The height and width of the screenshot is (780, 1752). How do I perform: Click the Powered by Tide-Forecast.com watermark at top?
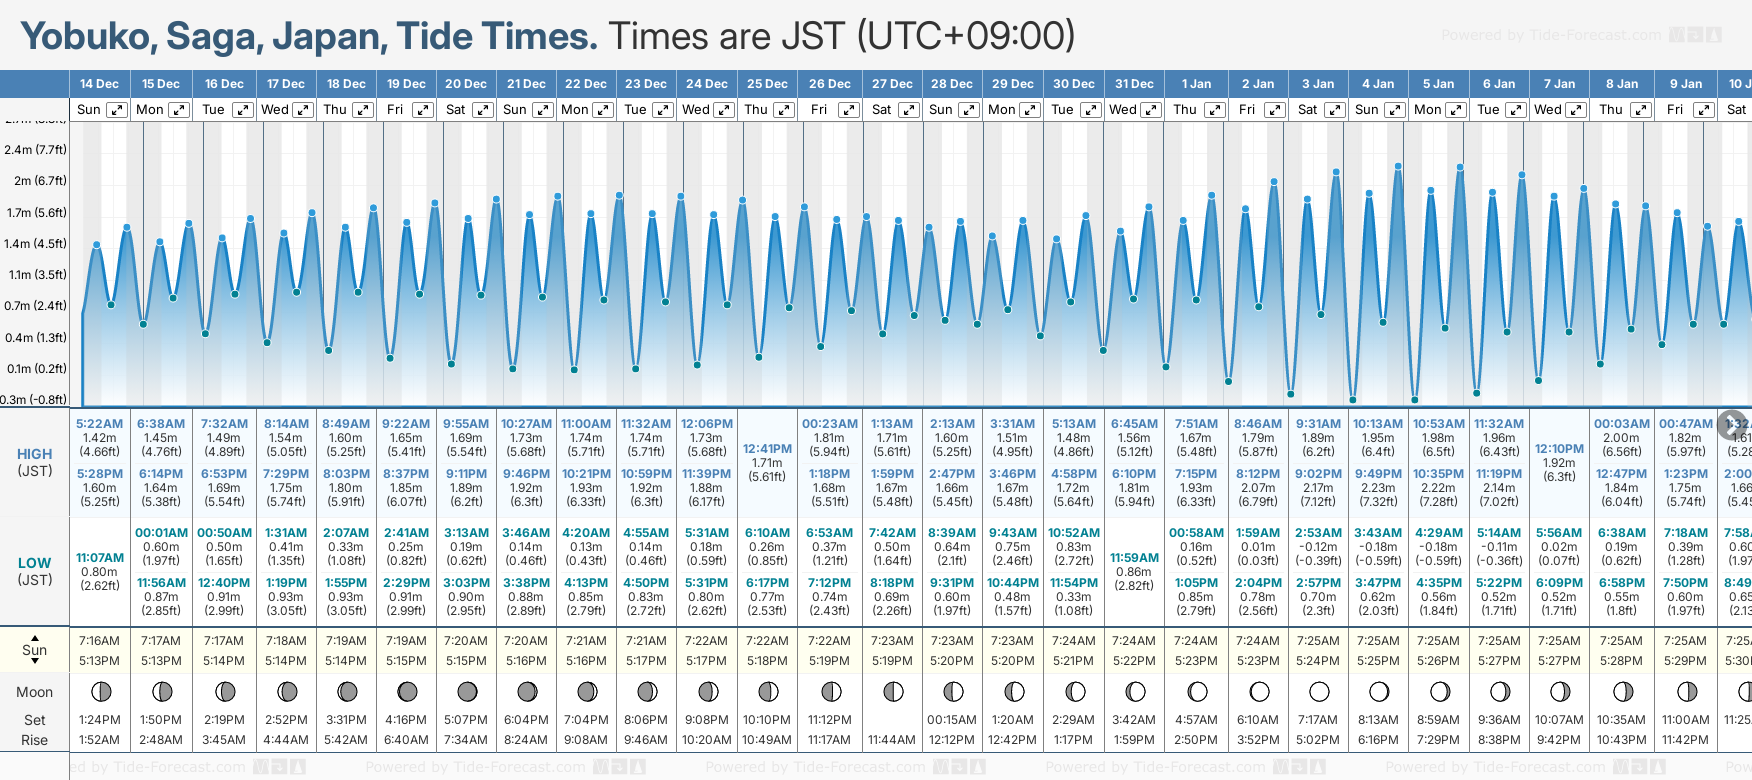(x=1551, y=35)
